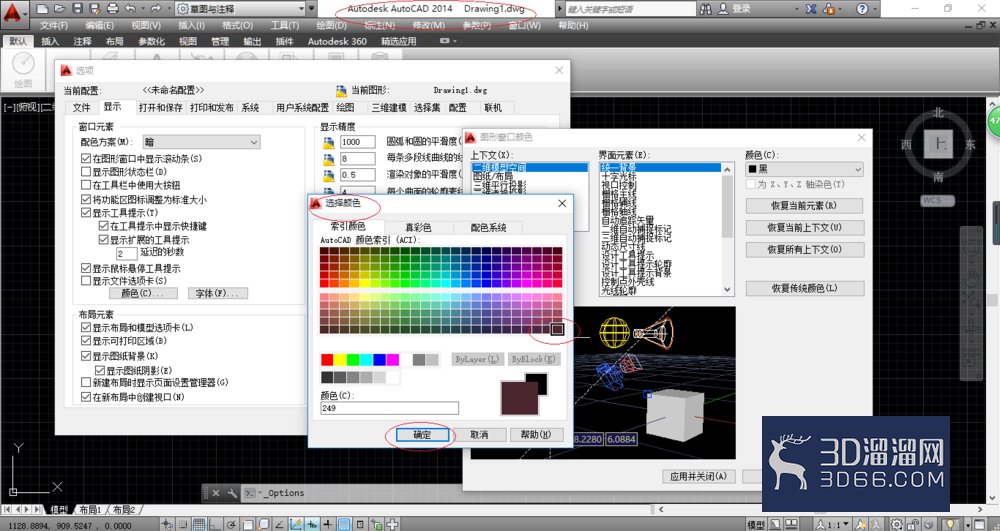Screen dimensions: 1000x531
Task: Confirm color selection with 确定 button
Action: 422,435
